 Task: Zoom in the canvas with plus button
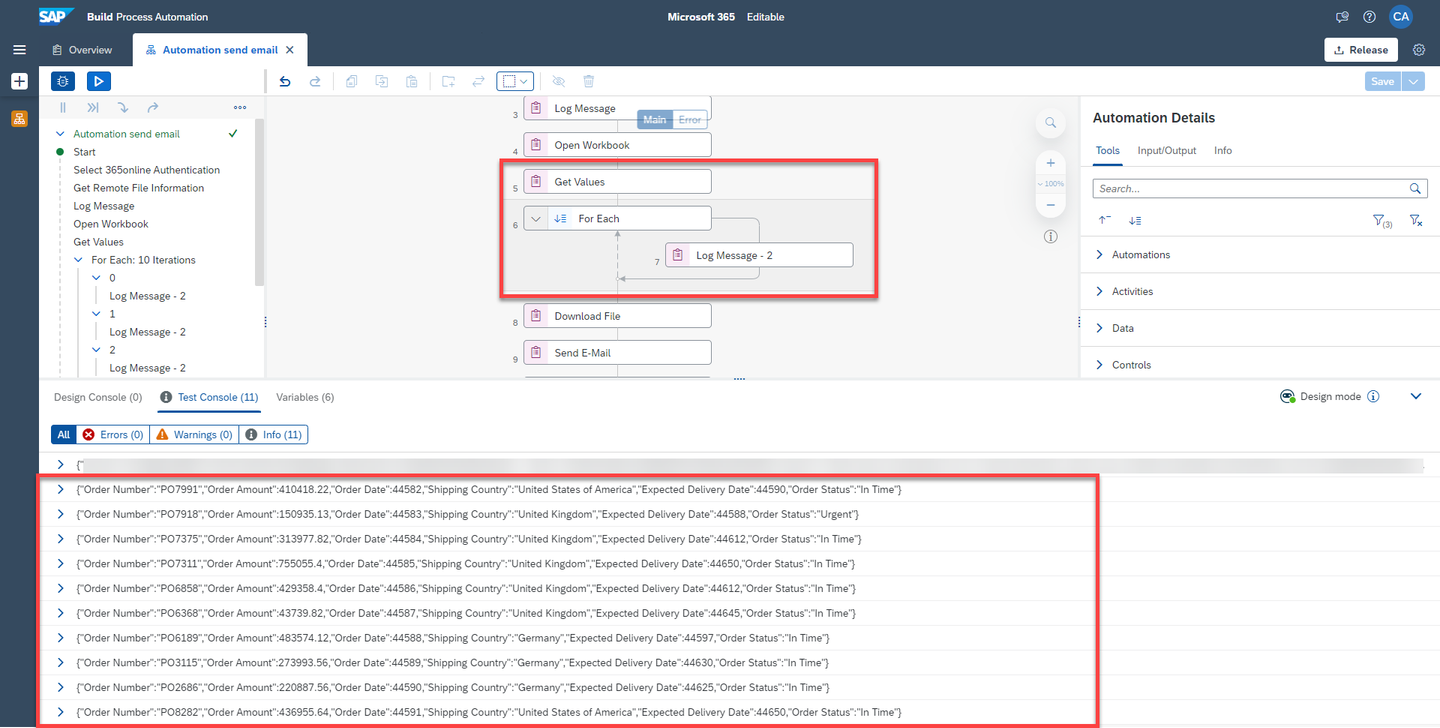click(x=1051, y=163)
